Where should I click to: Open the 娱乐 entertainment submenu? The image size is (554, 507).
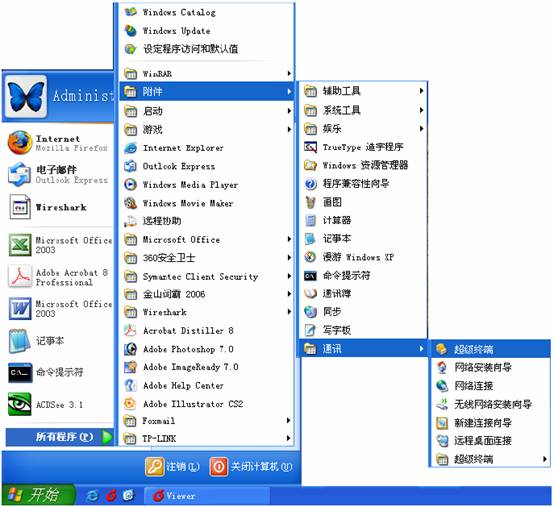coord(363,129)
